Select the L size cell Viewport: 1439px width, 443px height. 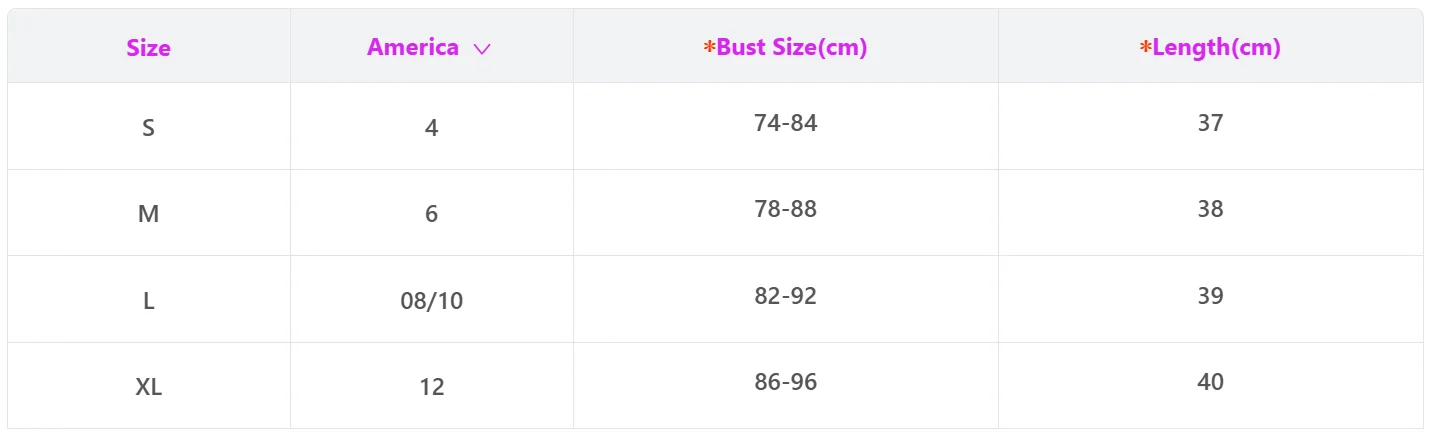(149, 300)
